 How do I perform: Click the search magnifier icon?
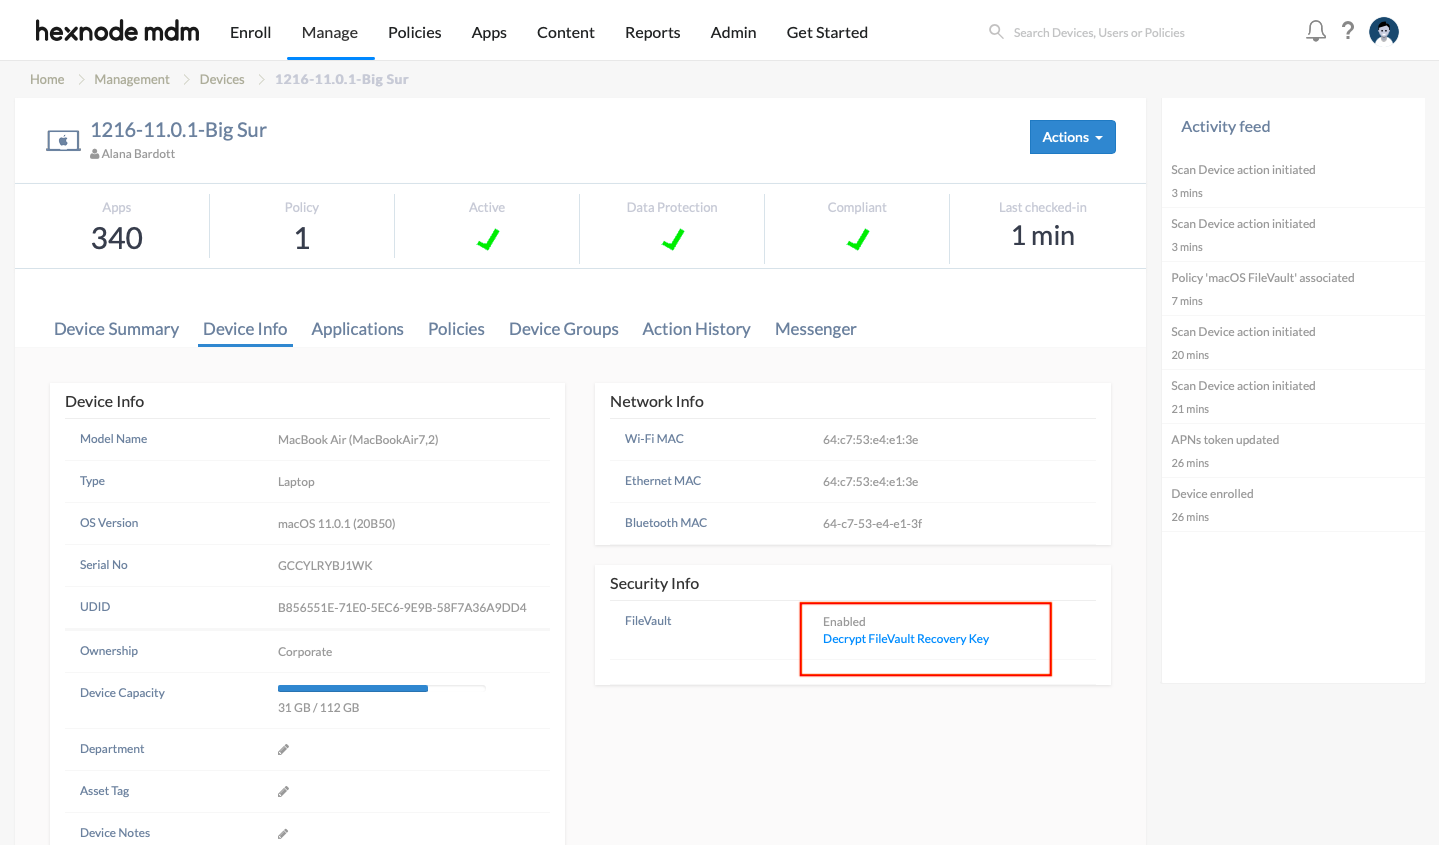point(996,32)
